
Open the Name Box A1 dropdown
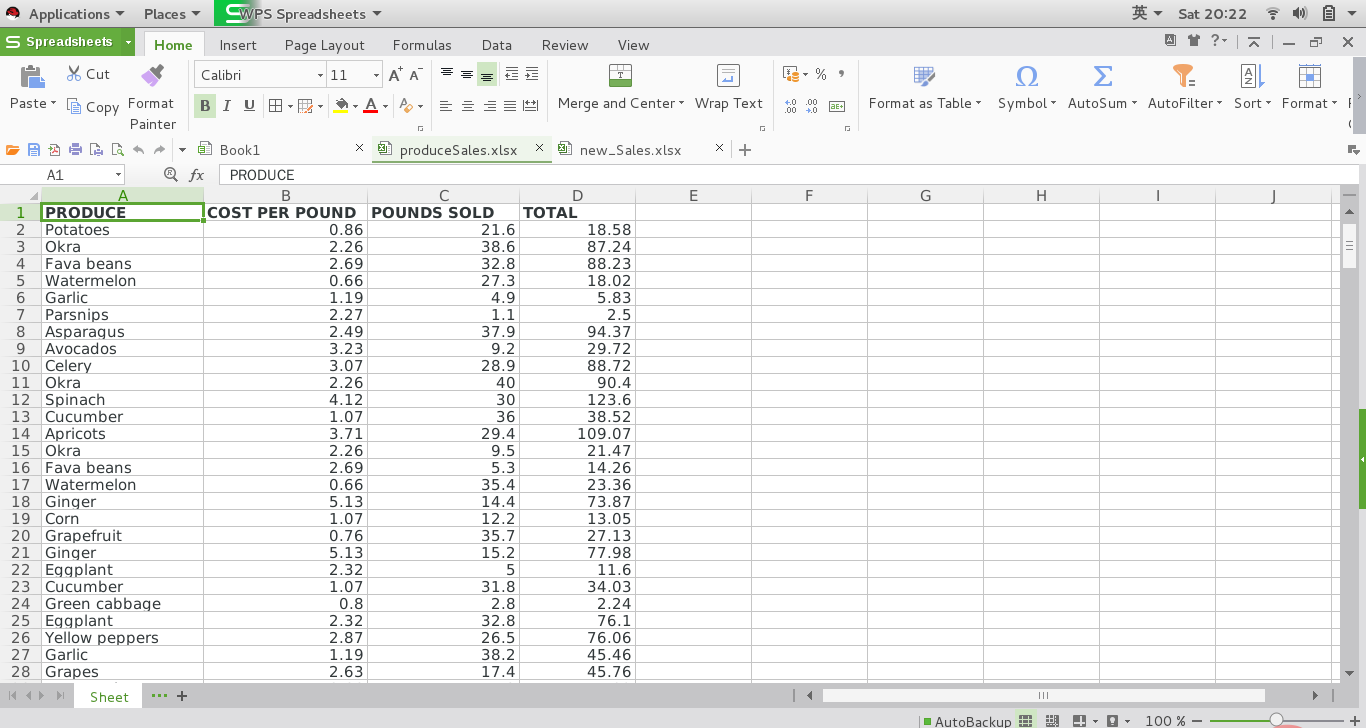click(118, 175)
